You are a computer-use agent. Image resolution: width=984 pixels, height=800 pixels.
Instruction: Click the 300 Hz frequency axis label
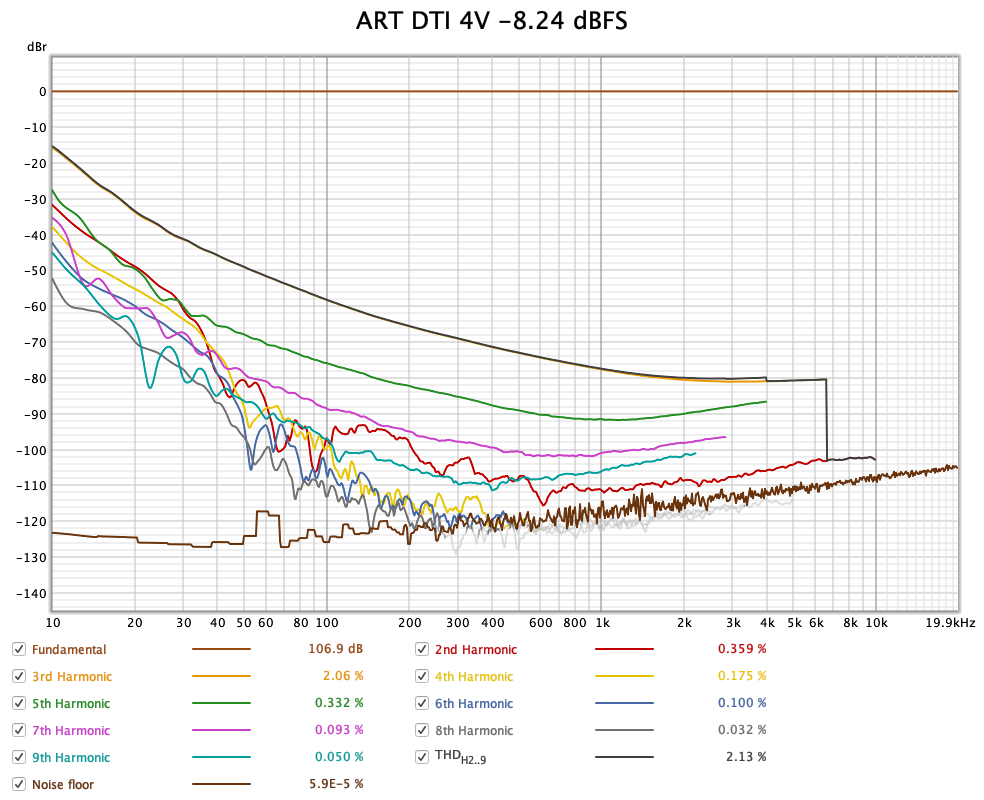click(x=458, y=623)
